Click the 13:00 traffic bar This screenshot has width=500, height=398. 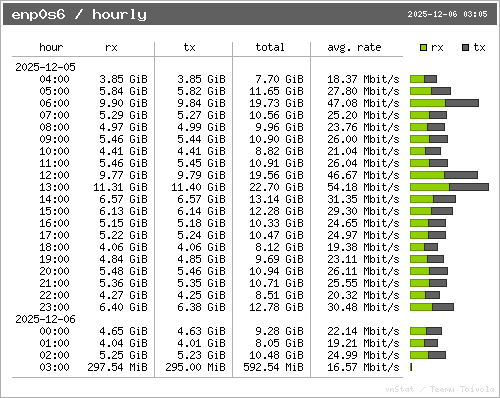[449, 187]
